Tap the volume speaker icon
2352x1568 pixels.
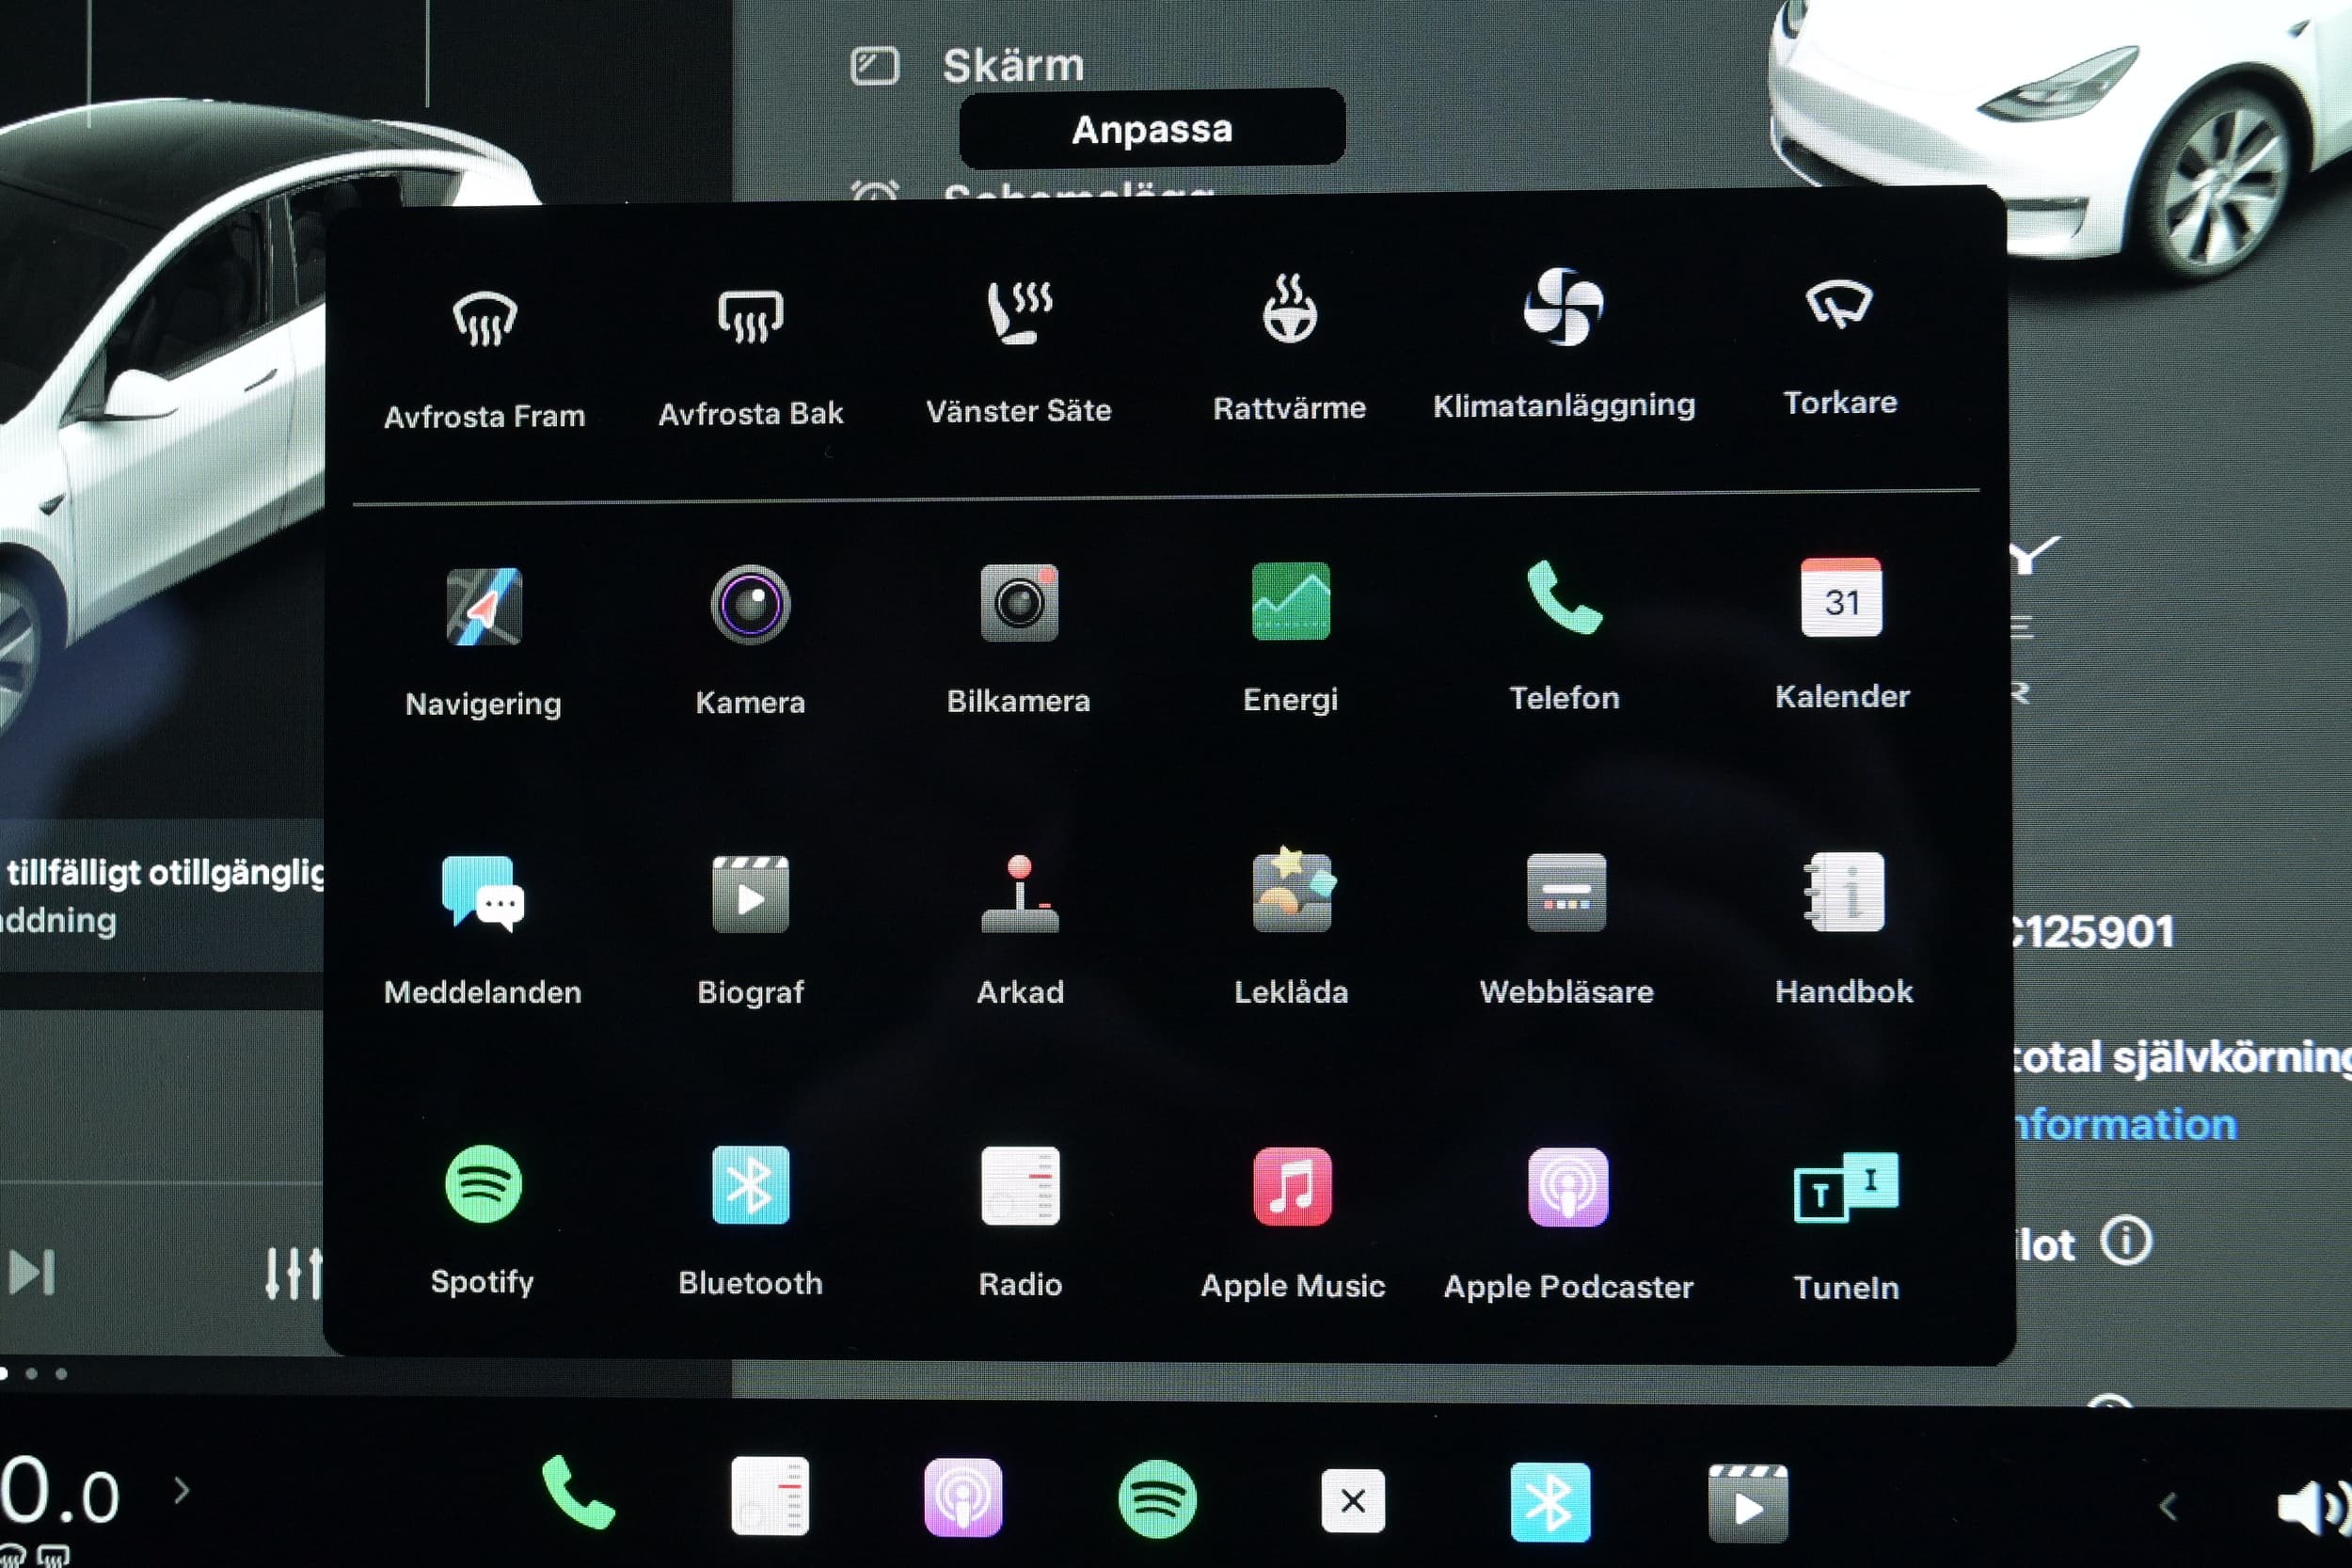[x=2313, y=1508]
